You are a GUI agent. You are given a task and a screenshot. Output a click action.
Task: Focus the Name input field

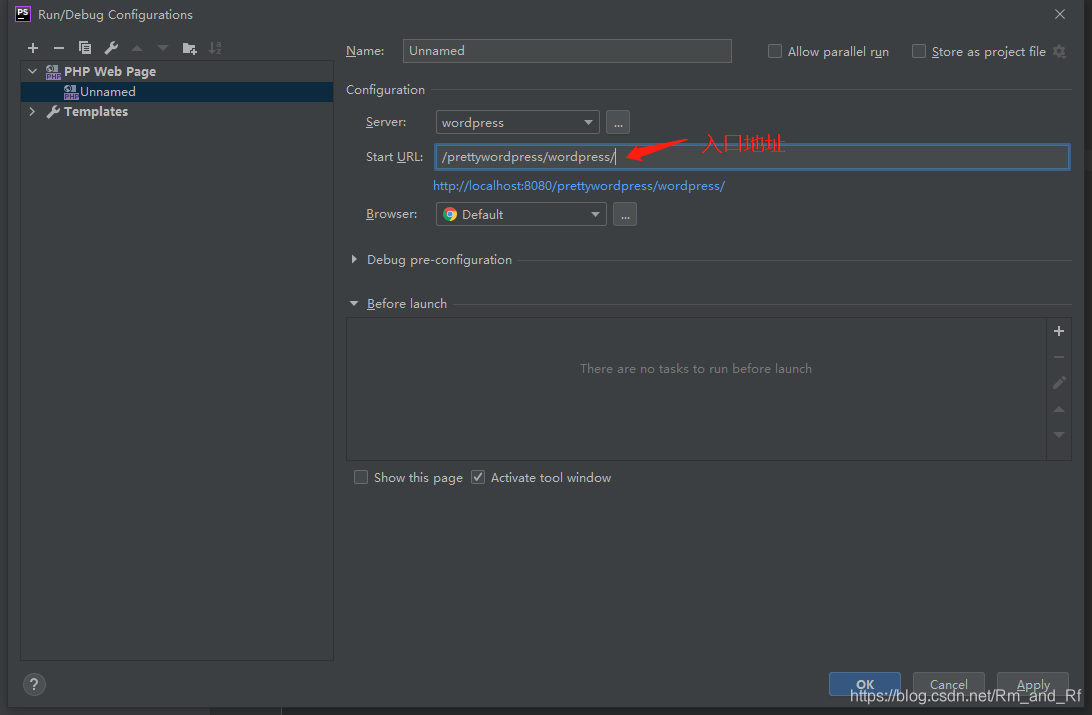(x=567, y=51)
